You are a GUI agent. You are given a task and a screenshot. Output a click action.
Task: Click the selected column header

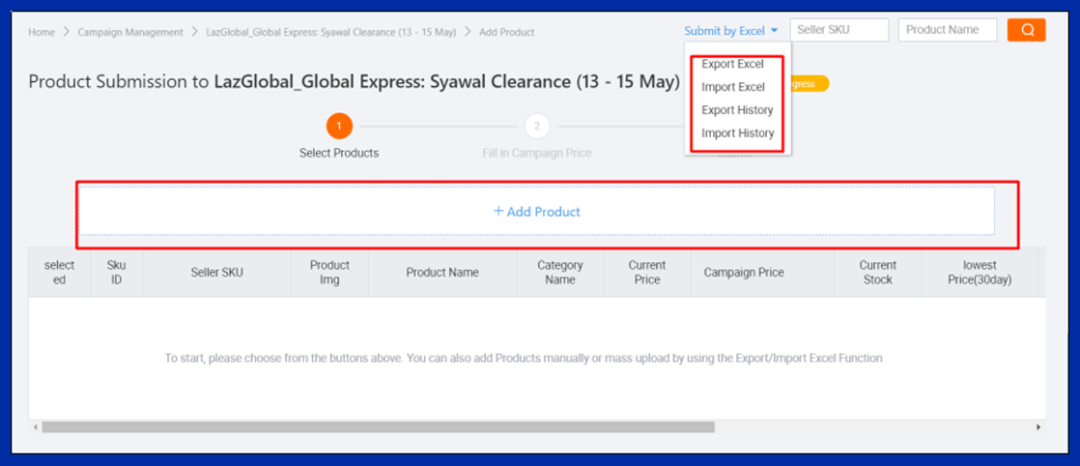pyautogui.click(x=59, y=273)
